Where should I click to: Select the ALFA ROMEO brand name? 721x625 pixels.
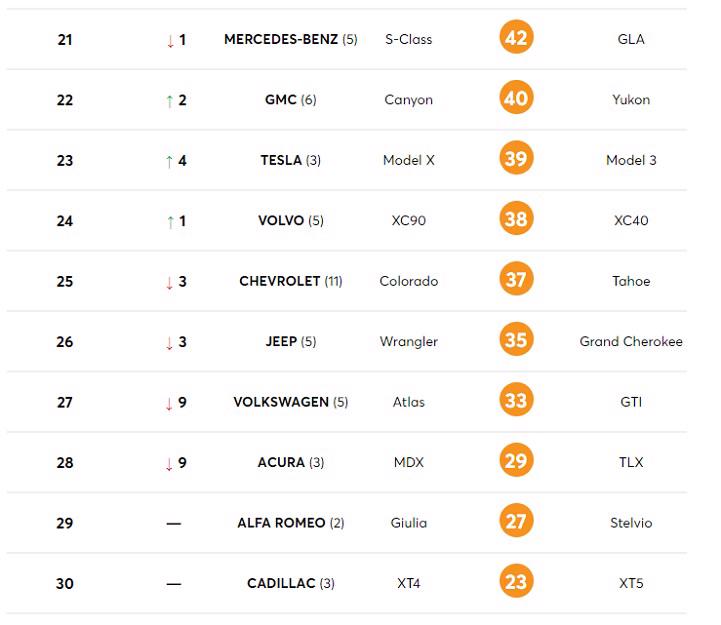point(281,523)
